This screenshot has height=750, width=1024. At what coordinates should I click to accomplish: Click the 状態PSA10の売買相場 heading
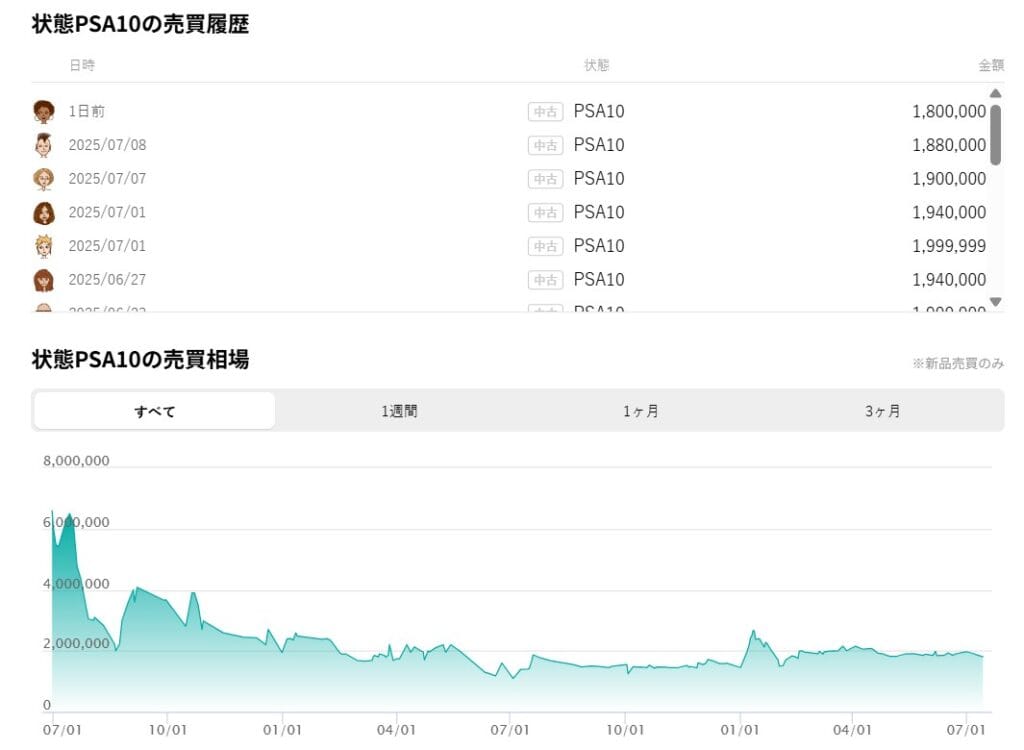coord(140,359)
